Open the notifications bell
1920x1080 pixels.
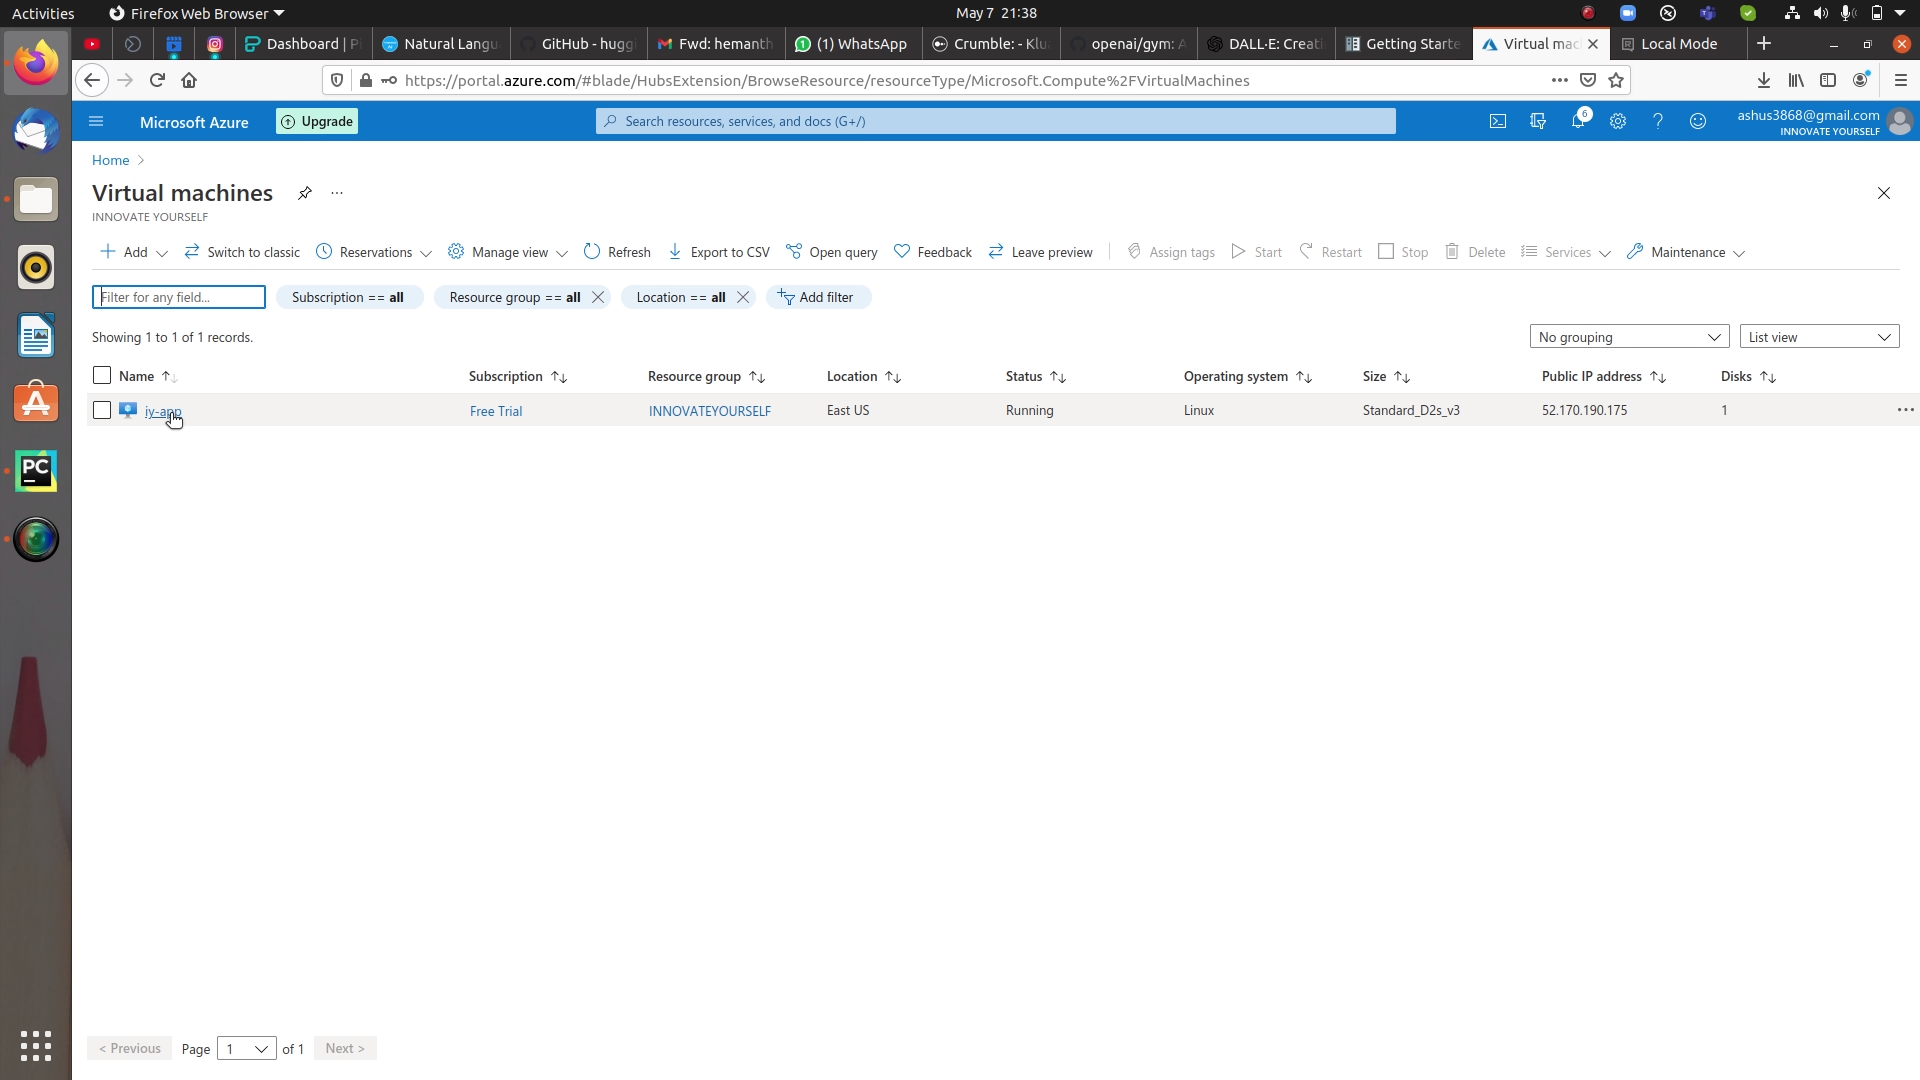click(1578, 121)
